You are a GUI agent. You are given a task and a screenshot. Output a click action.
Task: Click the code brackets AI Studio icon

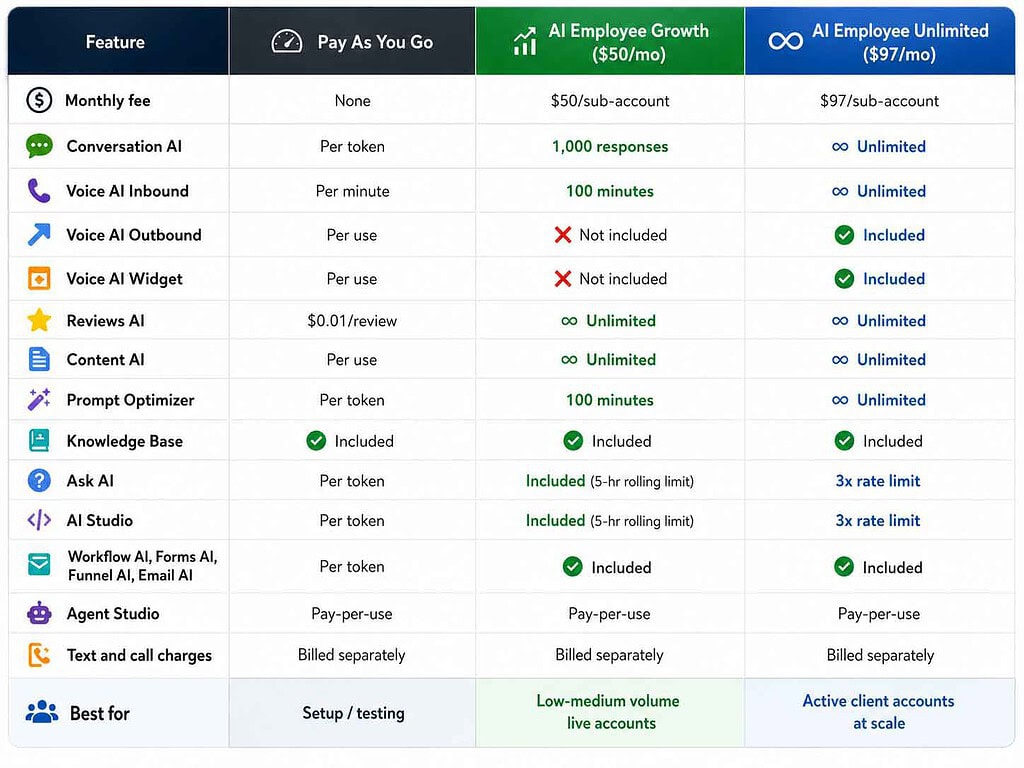(x=39, y=520)
